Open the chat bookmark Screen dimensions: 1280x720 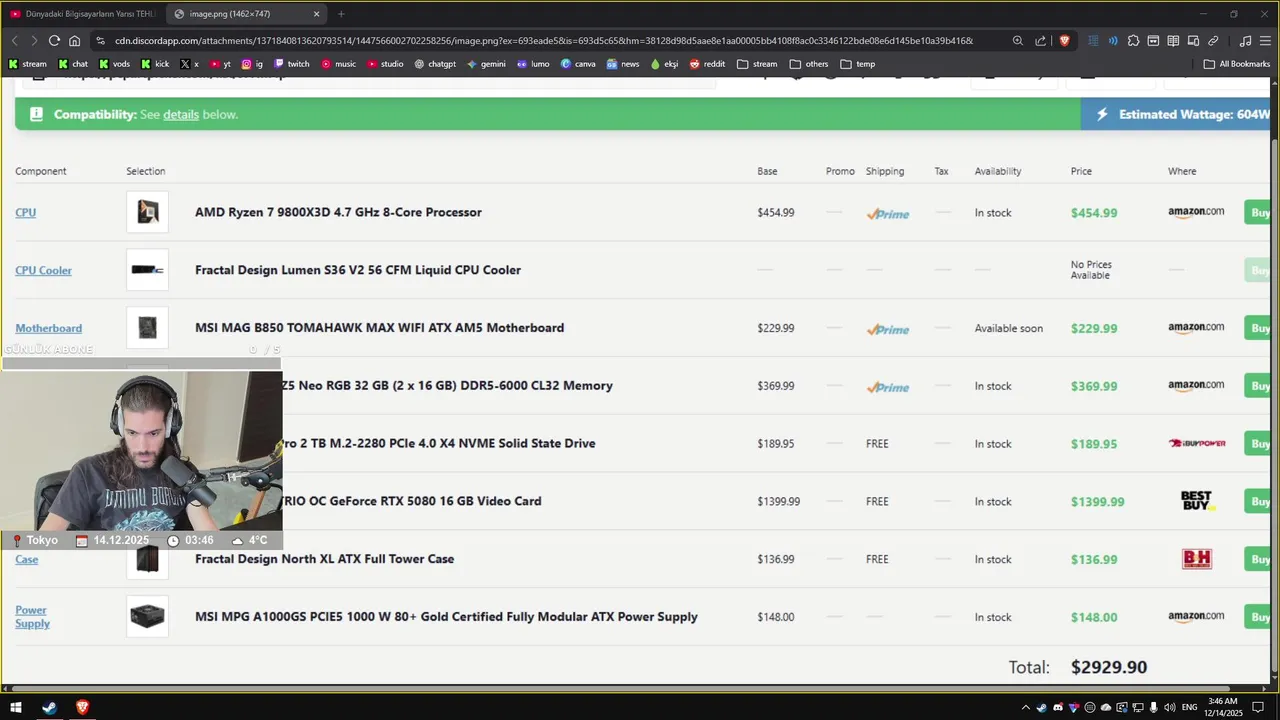pyautogui.click(x=73, y=64)
